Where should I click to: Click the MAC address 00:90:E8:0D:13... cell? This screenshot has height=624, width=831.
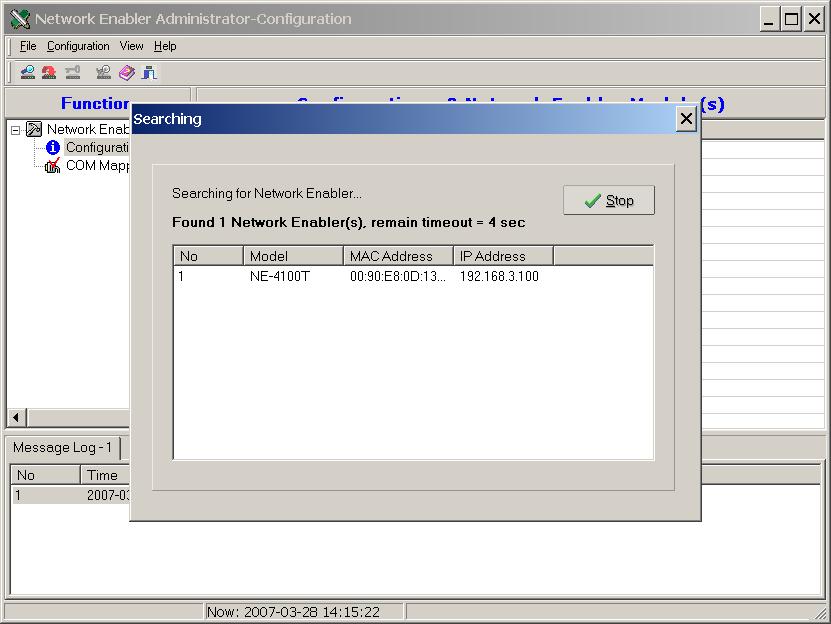point(397,276)
